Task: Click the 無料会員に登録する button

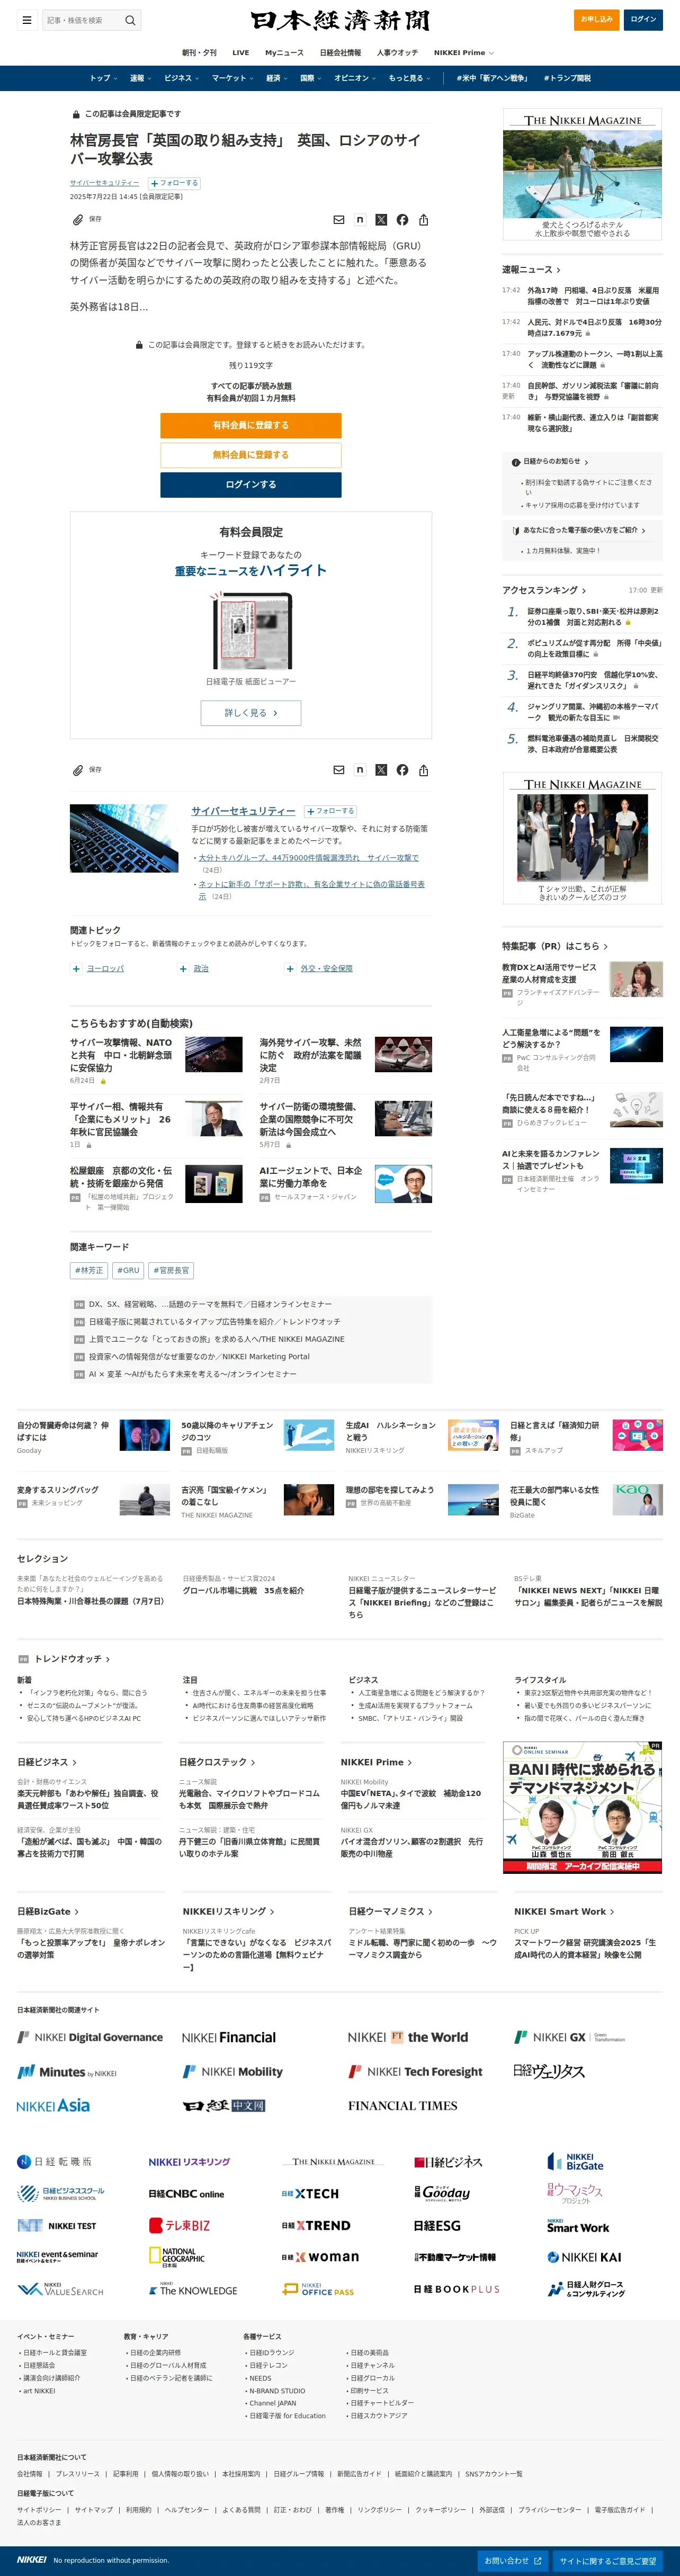Action: tap(250, 455)
